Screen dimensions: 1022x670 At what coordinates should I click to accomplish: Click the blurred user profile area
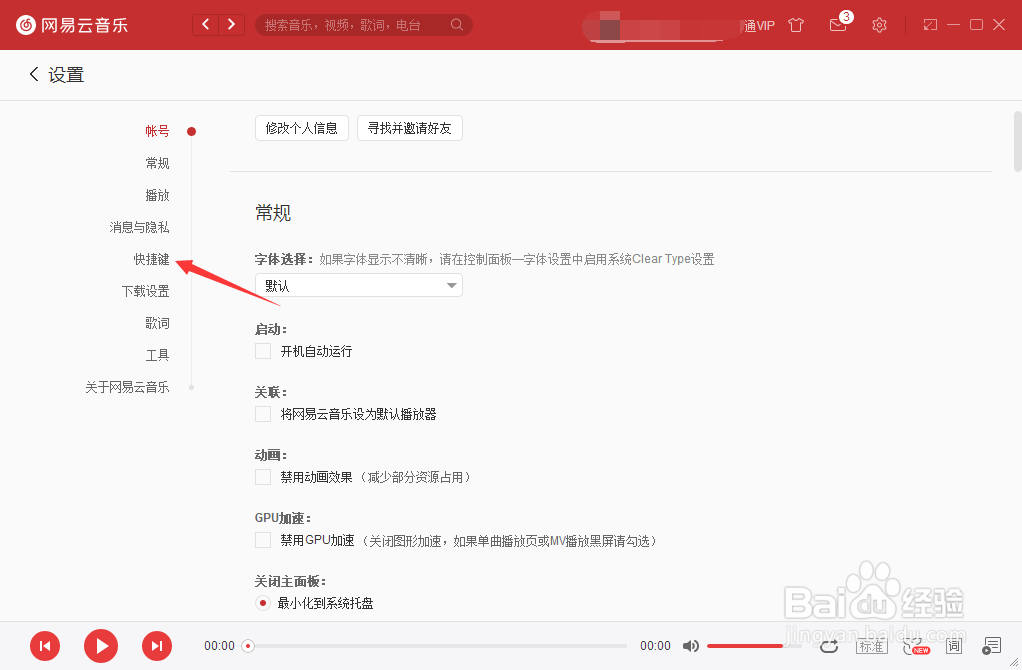pos(662,27)
